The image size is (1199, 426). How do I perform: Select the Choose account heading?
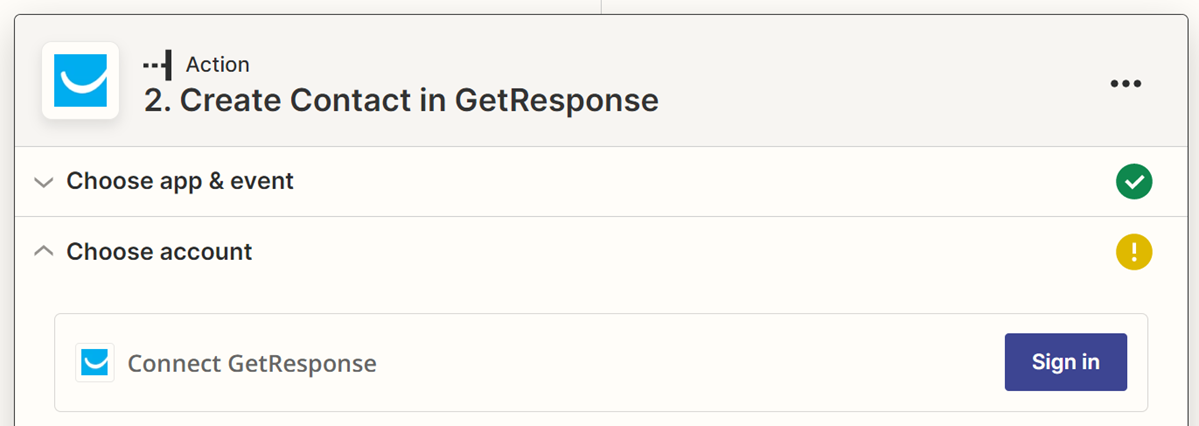(159, 252)
